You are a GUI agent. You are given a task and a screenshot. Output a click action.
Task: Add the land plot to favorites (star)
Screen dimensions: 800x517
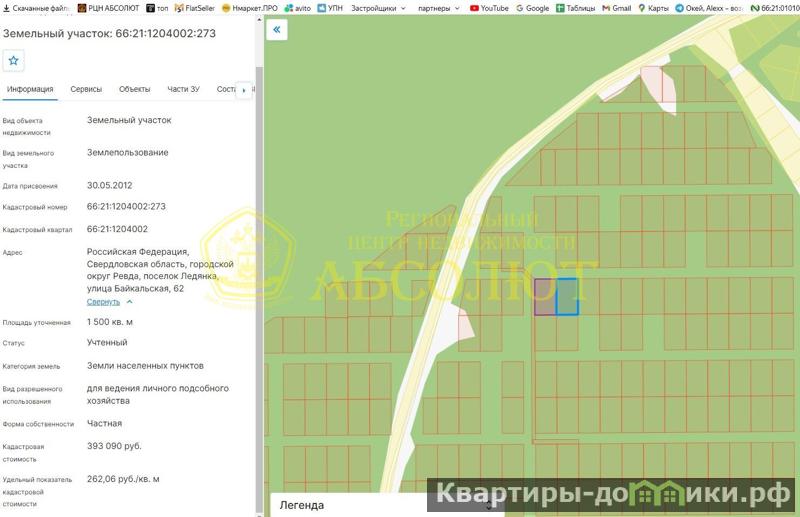(x=14, y=61)
